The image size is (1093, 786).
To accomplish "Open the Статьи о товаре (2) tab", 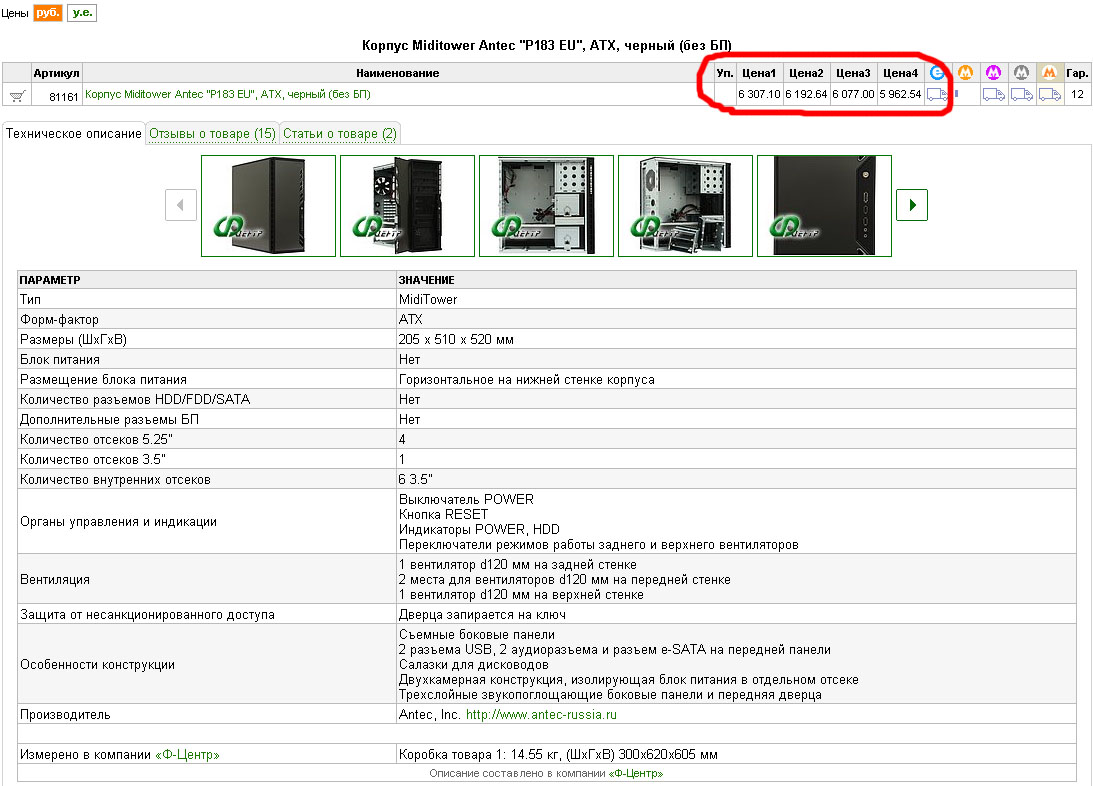I will [x=339, y=133].
